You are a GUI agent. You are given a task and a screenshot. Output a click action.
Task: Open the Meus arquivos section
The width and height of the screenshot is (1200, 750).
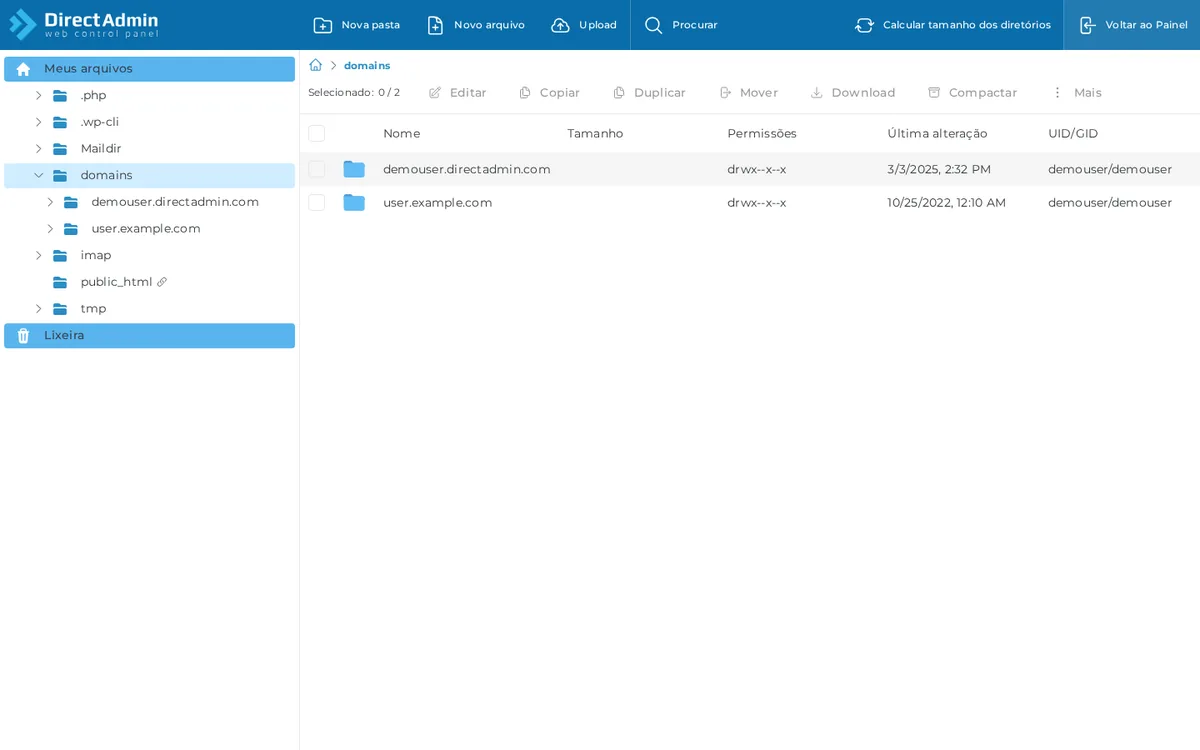(149, 69)
